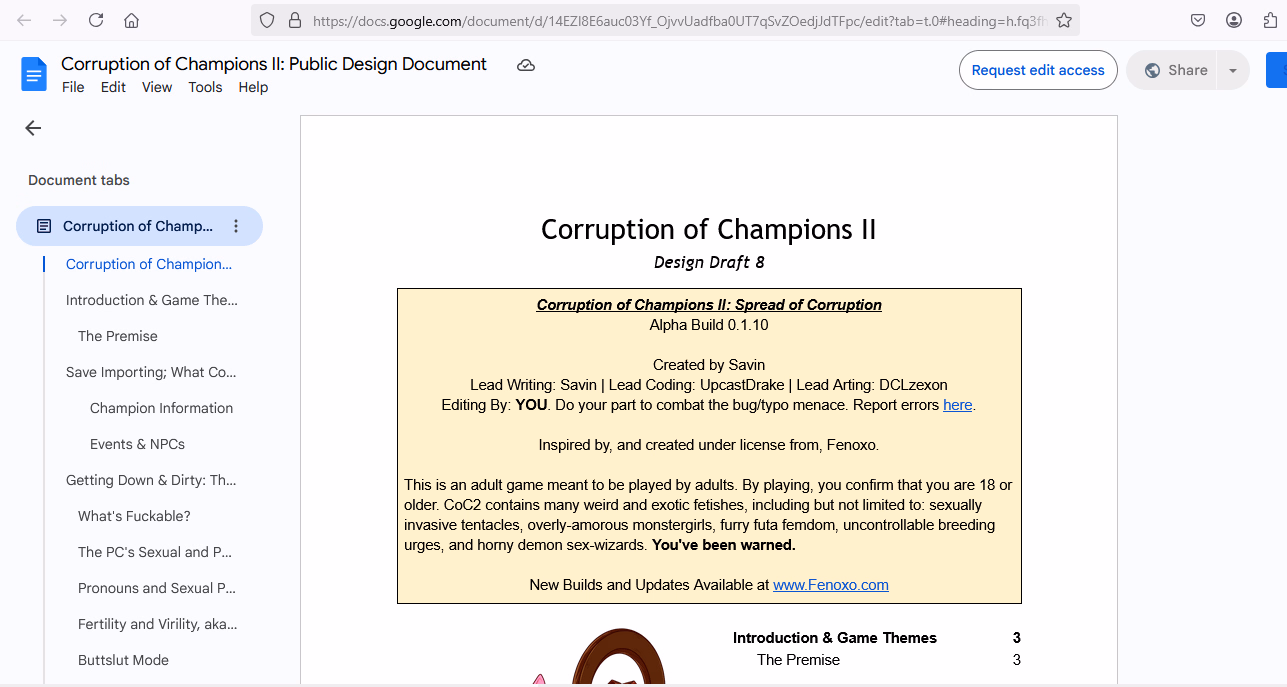Open the File menu
The width and height of the screenshot is (1287, 687).
coord(73,87)
